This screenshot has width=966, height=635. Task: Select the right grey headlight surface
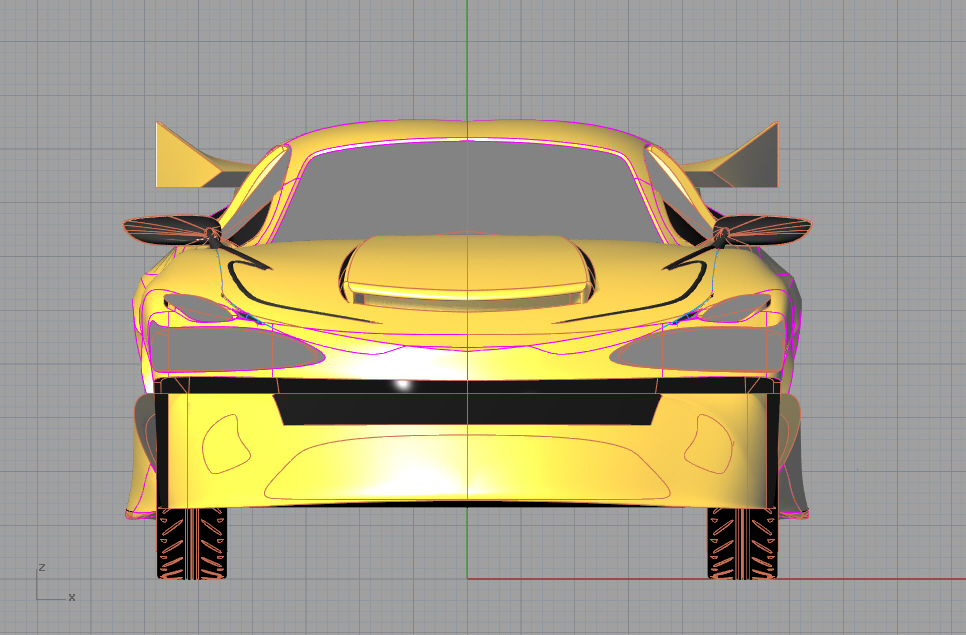click(x=696, y=349)
